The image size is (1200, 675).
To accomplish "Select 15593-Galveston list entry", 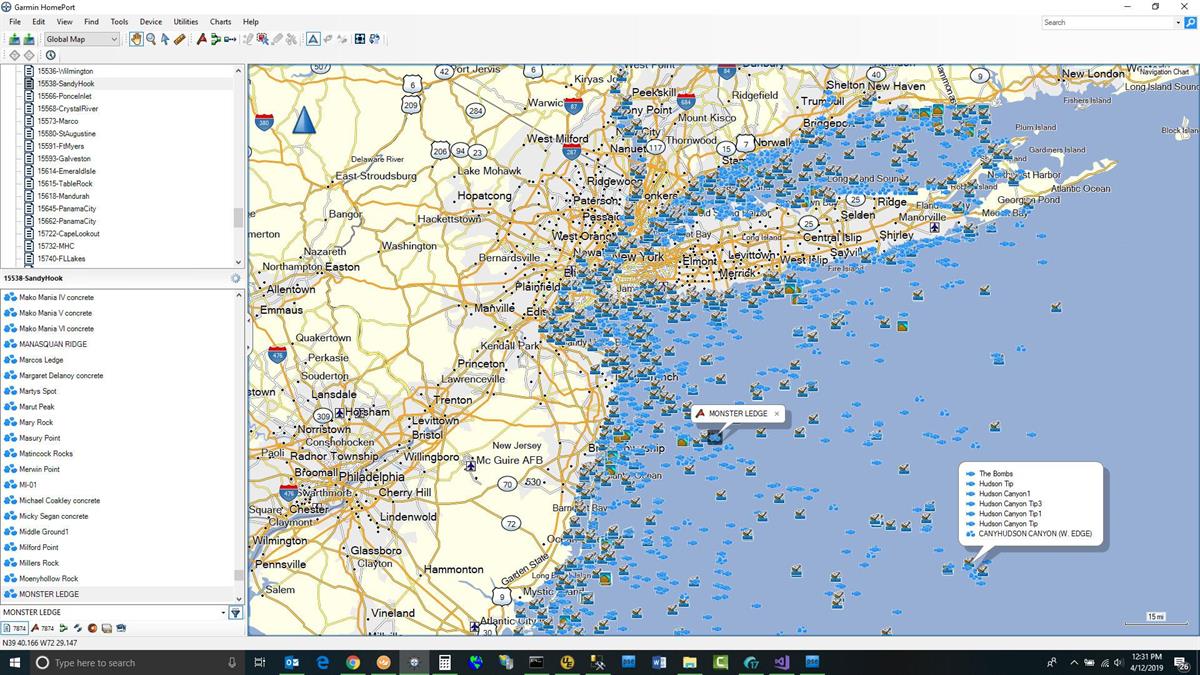I will 64,159.
